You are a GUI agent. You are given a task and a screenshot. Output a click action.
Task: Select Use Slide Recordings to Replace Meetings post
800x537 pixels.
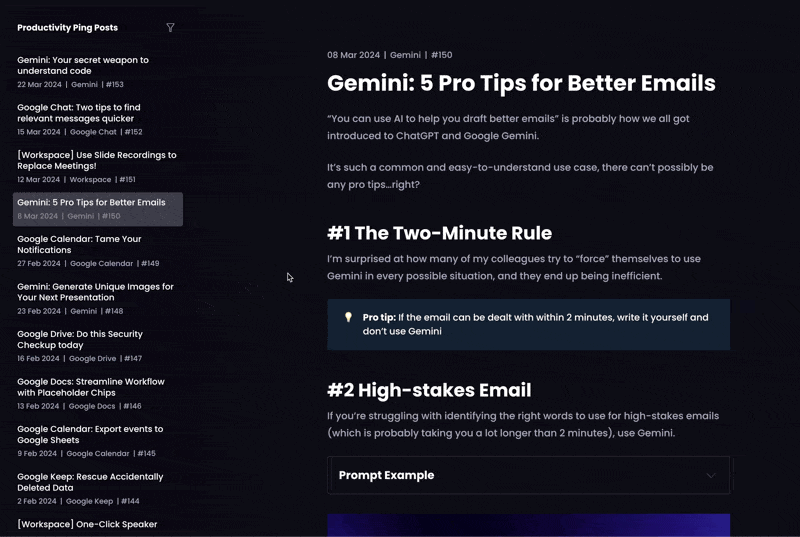97,167
